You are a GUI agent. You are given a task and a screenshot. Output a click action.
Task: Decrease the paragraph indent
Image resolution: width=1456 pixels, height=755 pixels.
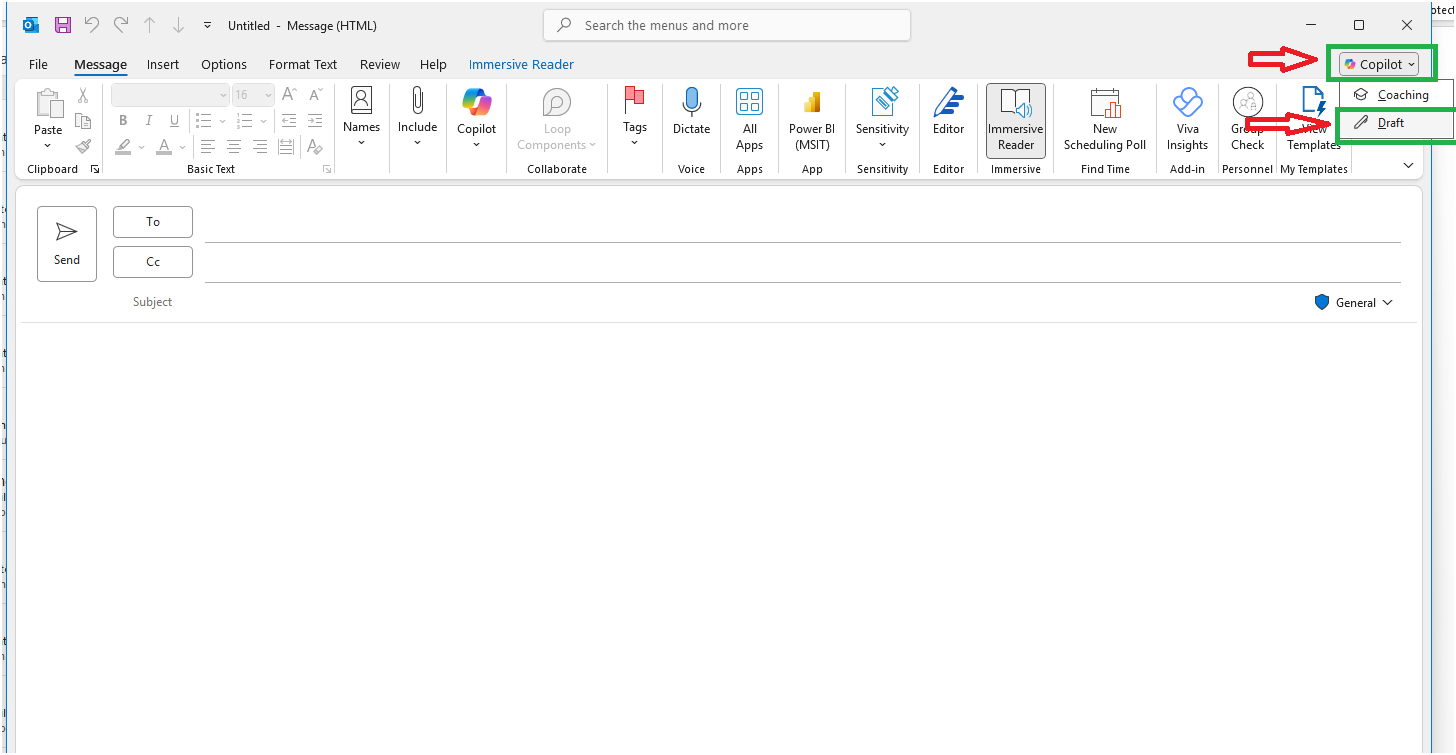point(289,121)
